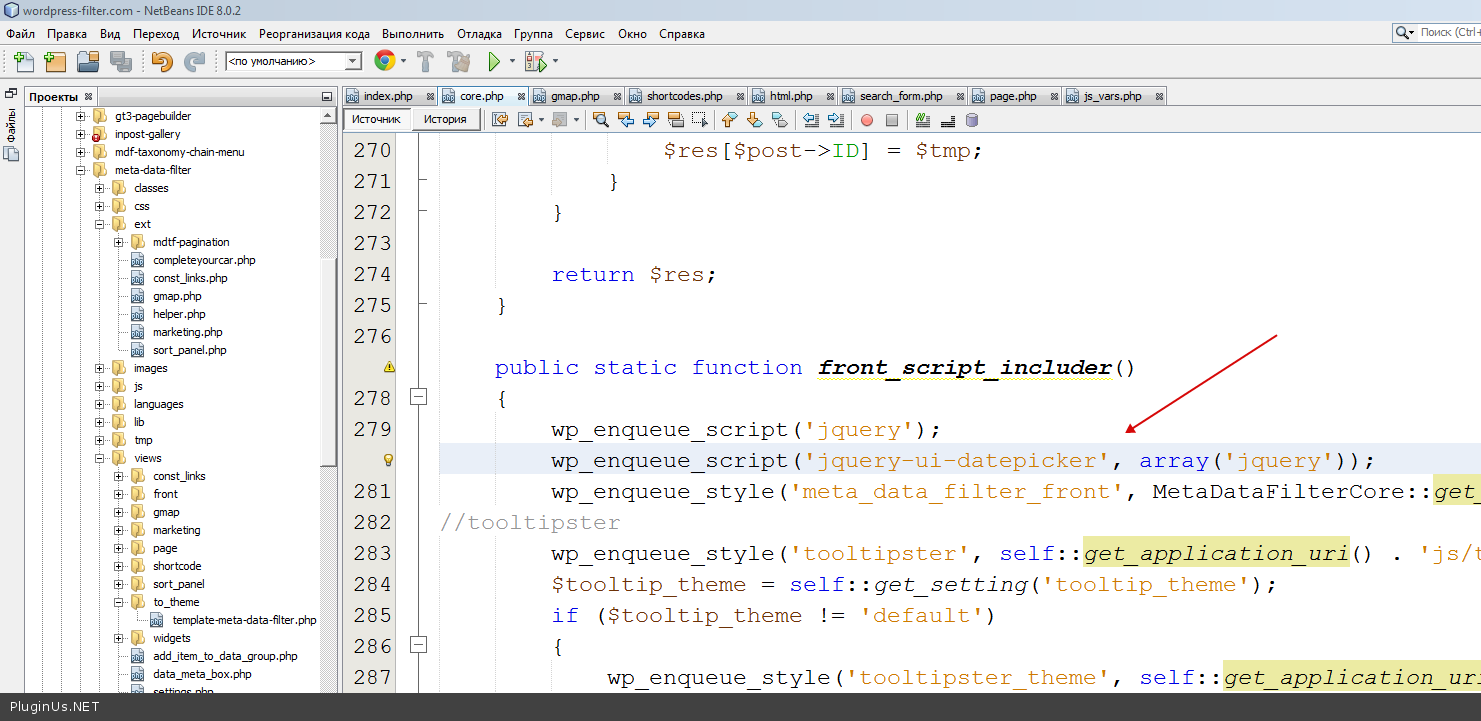This screenshot has height=721, width=1481.
Task: Open the configuration dropdown set to default
Action: [293, 62]
